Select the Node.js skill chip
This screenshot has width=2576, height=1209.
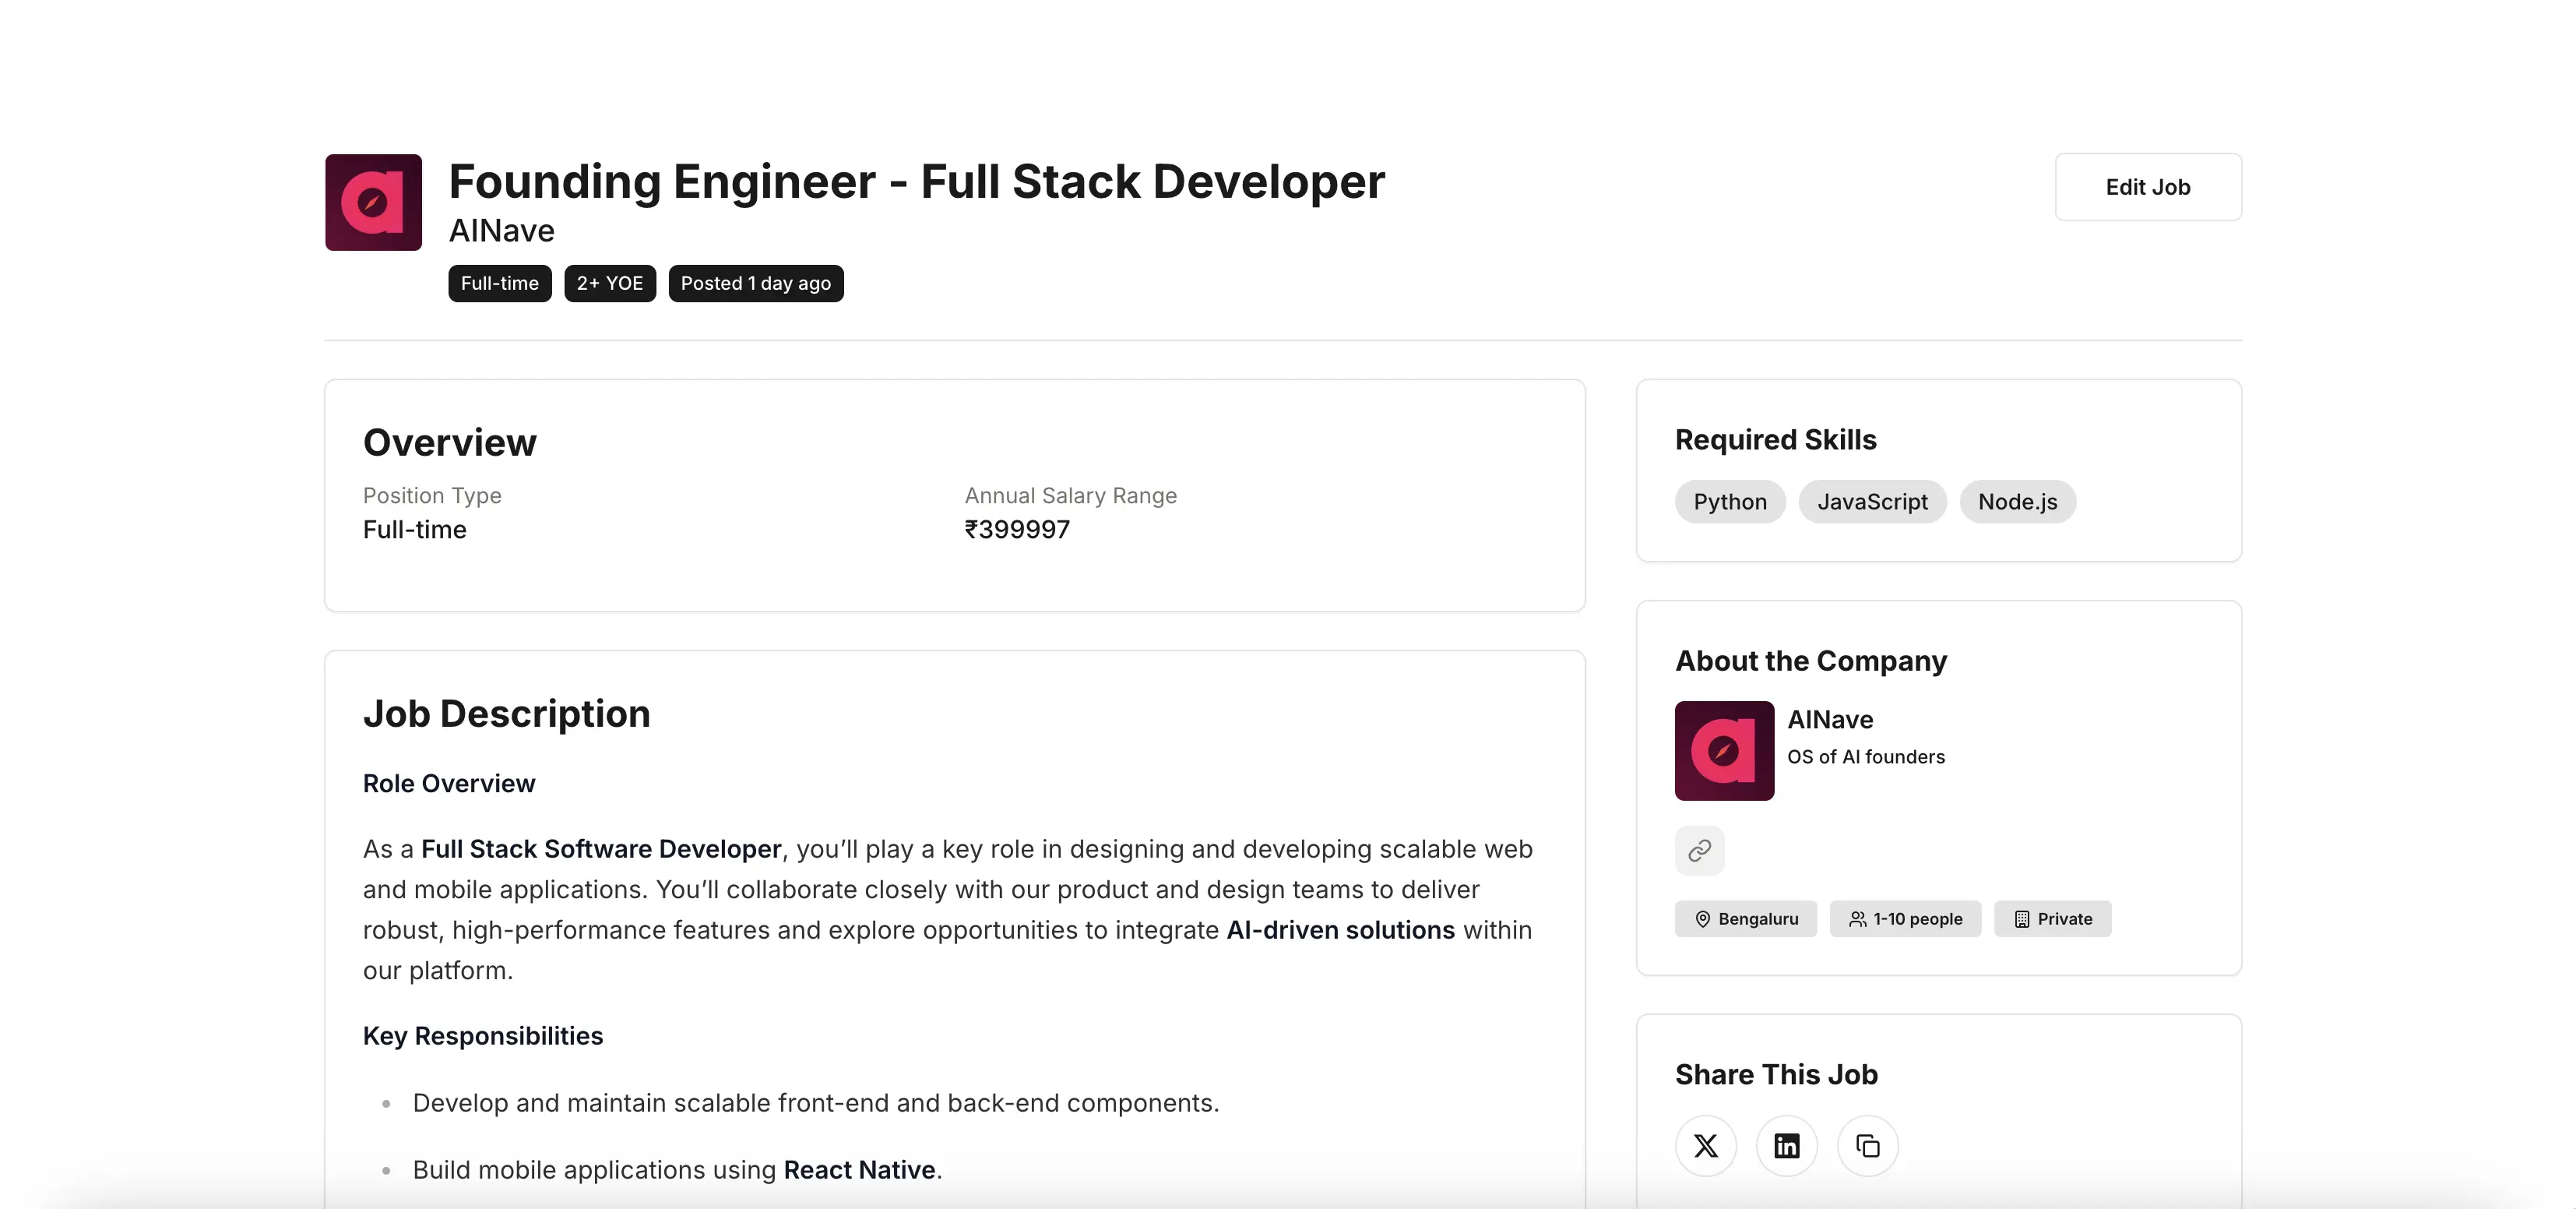[2017, 502]
